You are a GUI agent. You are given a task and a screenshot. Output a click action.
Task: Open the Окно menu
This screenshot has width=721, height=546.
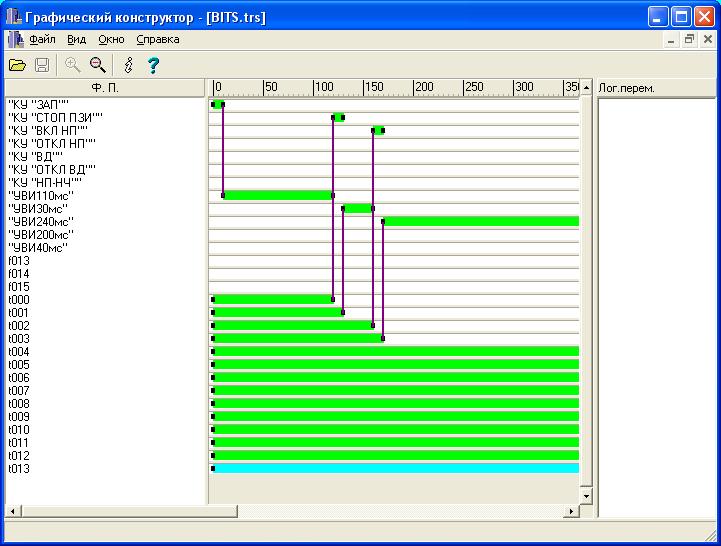[x=111, y=40]
